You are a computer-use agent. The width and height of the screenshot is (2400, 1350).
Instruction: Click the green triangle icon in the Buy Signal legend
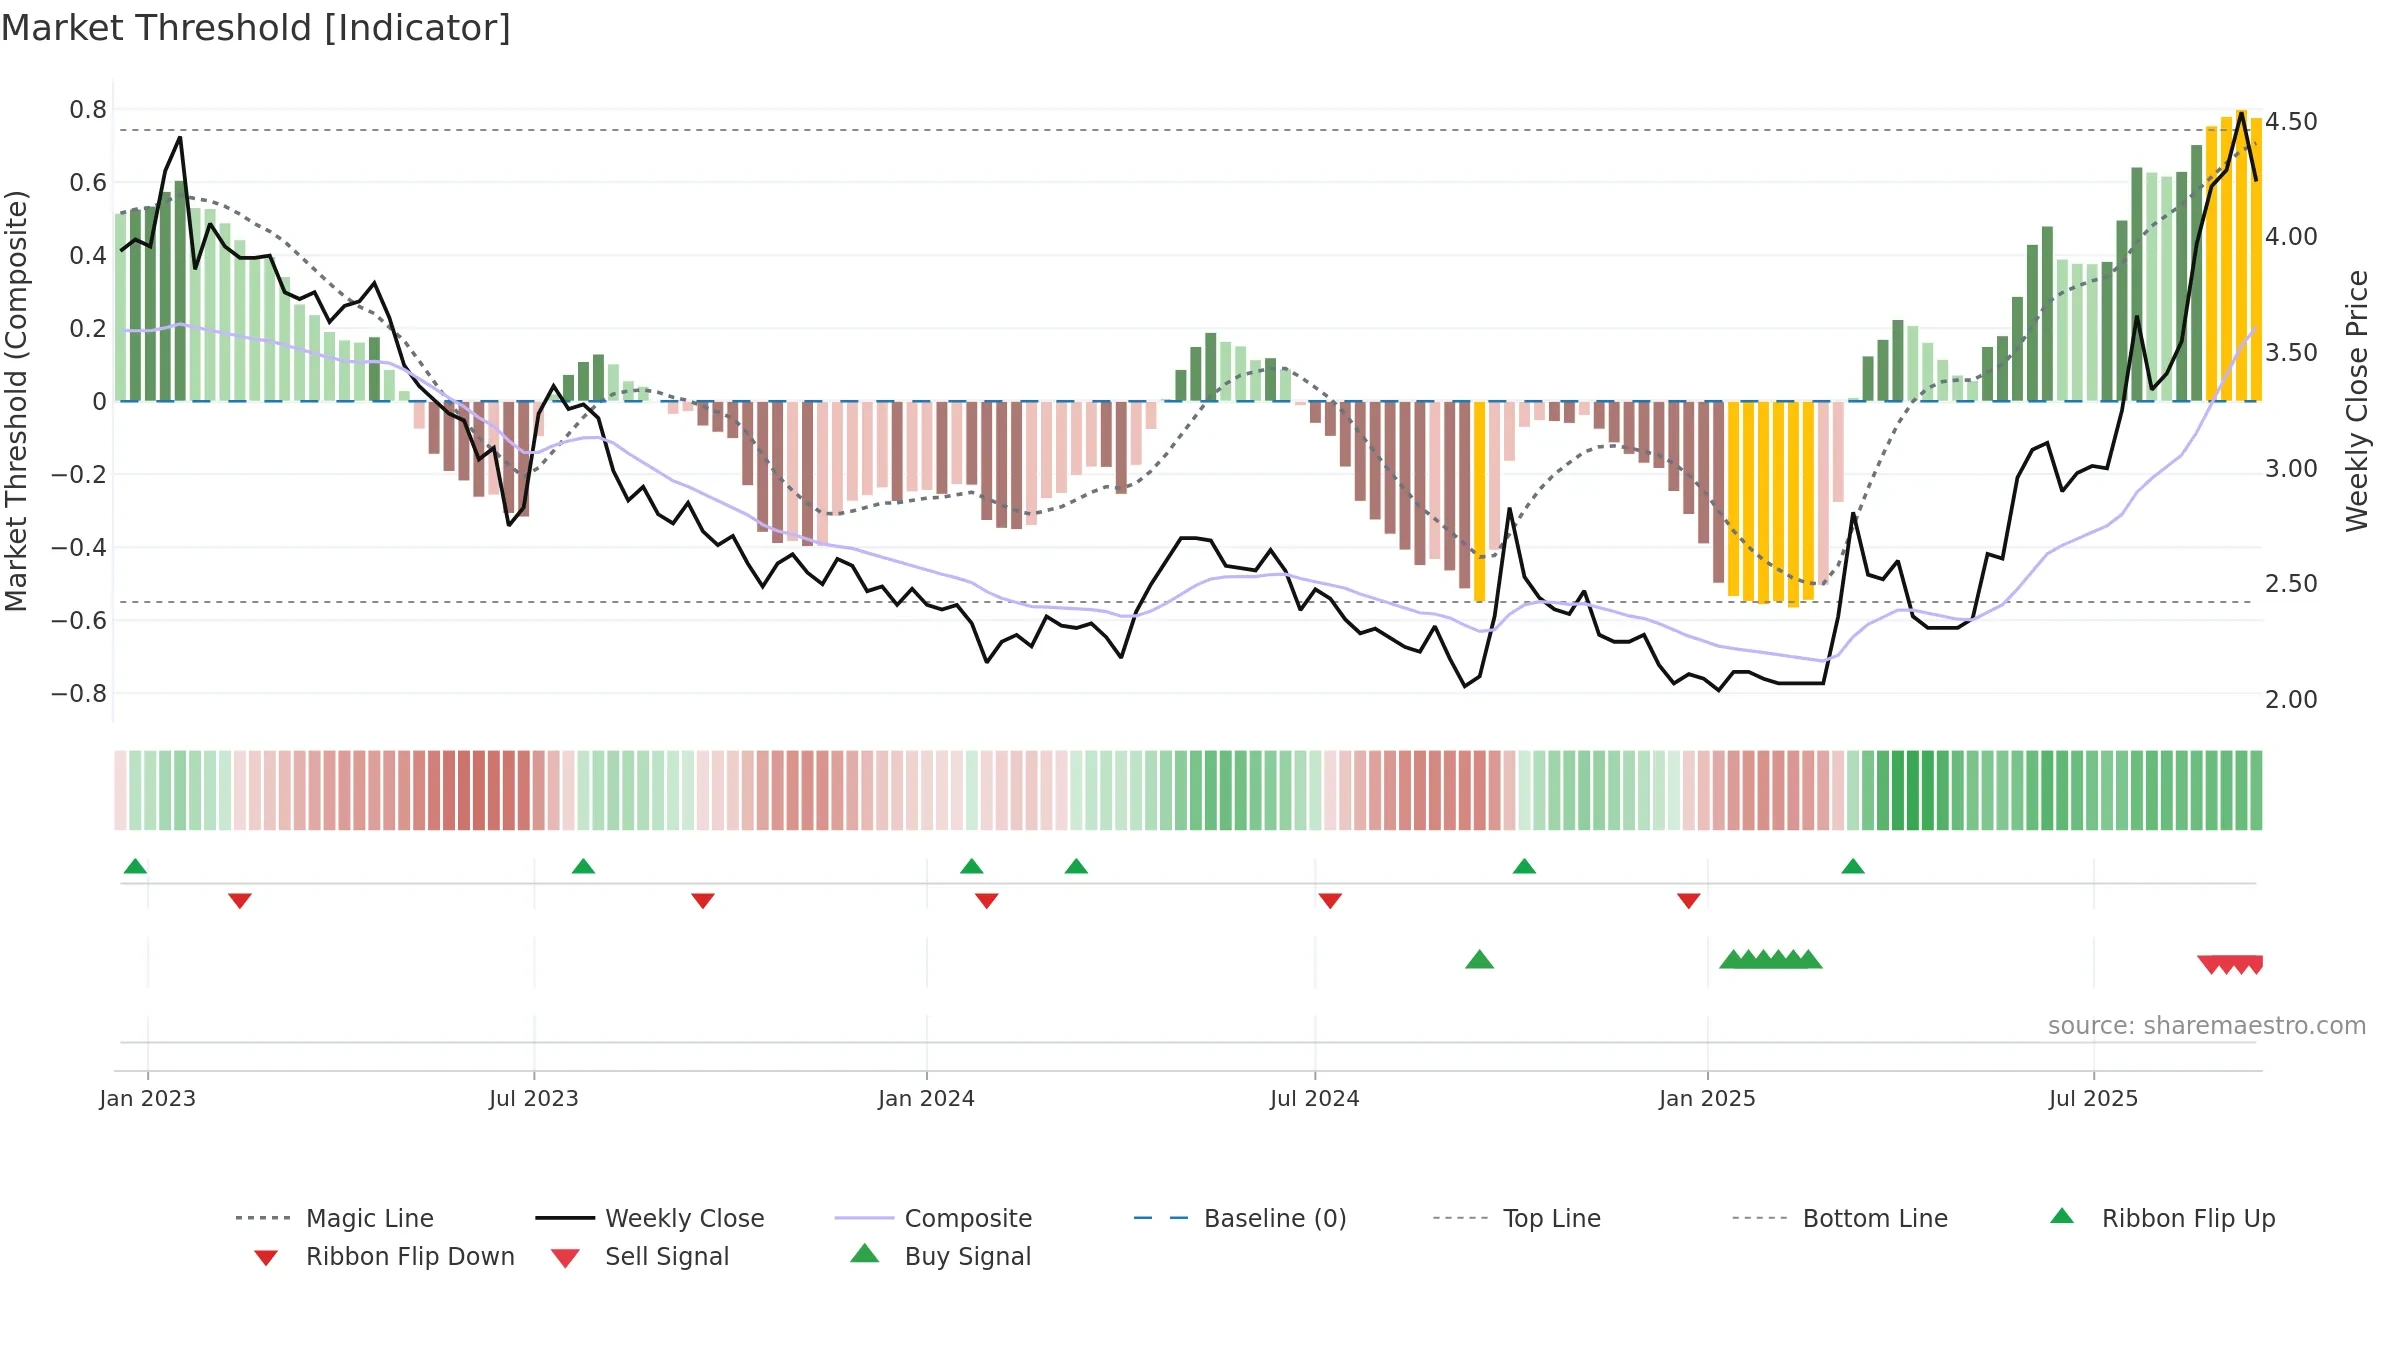click(865, 1253)
